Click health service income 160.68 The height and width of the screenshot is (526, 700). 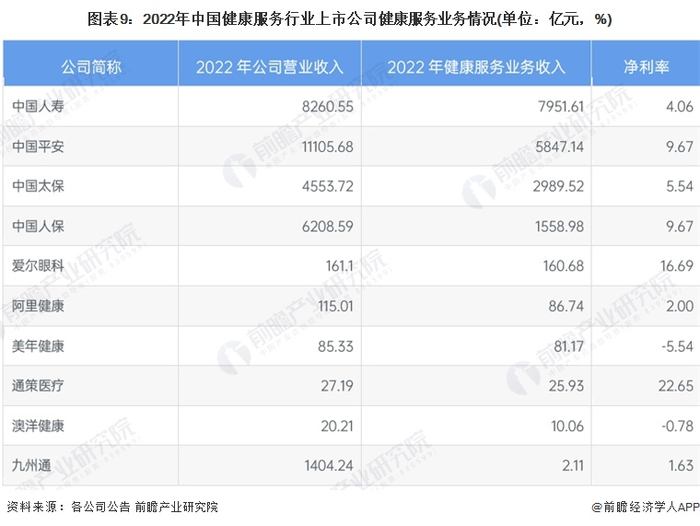pos(563,266)
